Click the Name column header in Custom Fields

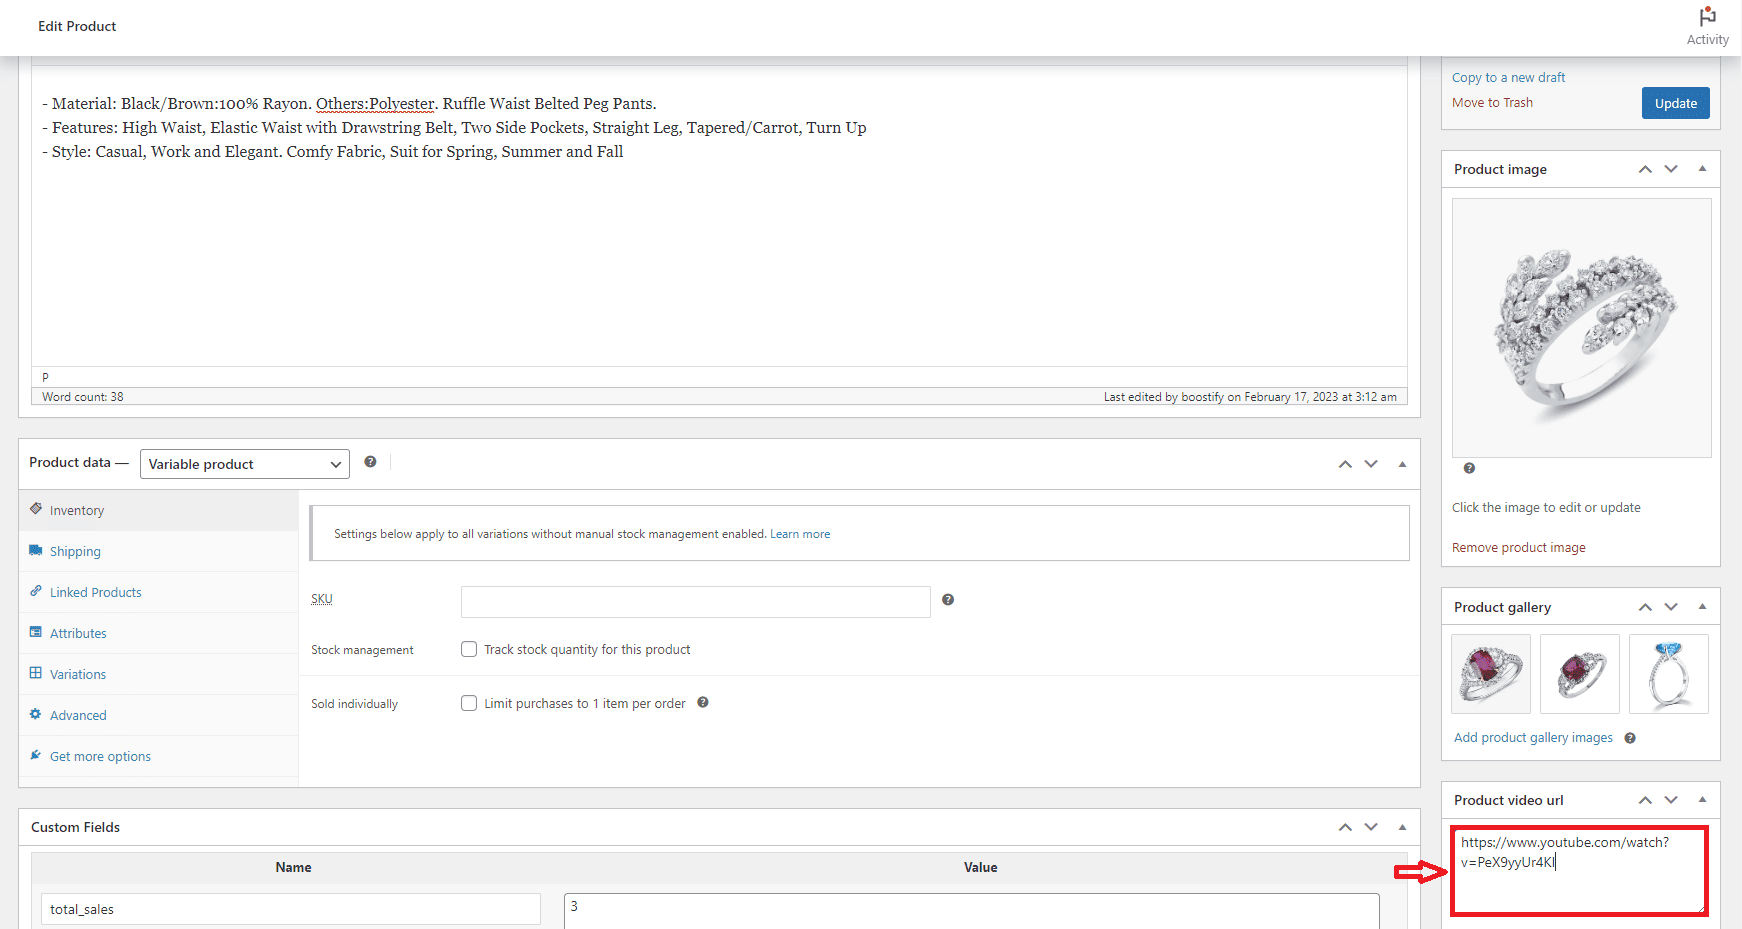point(293,867)
